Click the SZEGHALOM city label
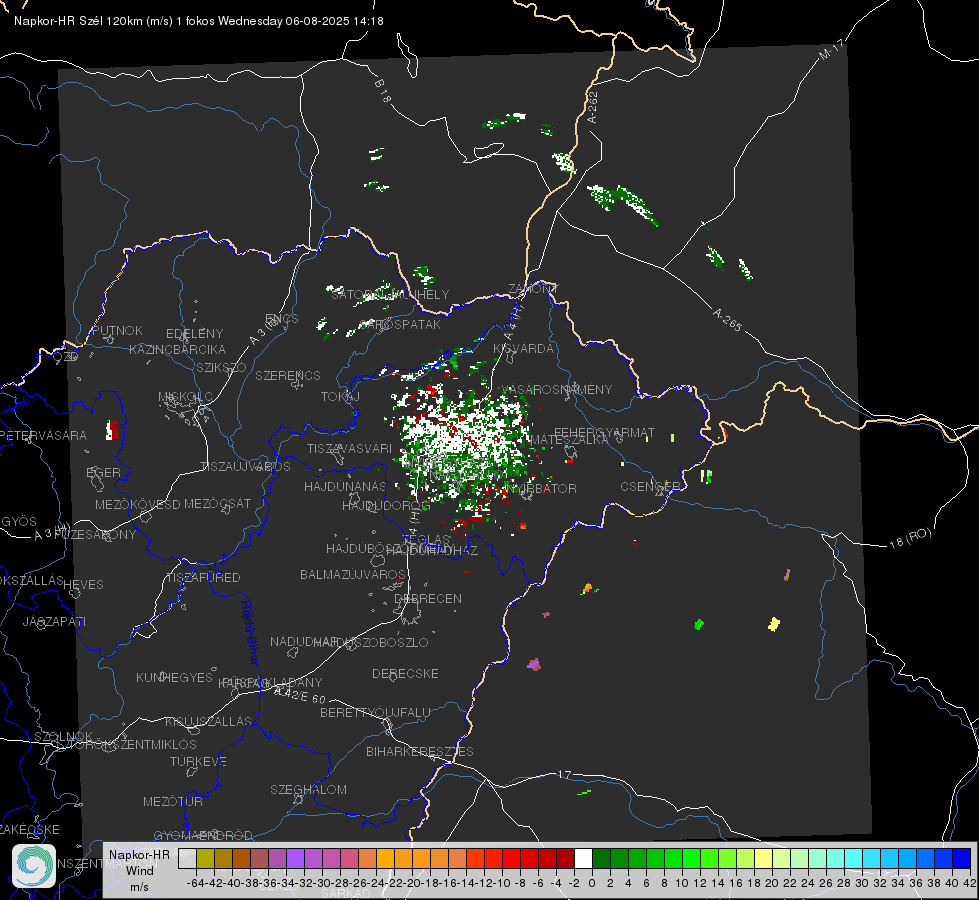Image resolution: width=979 pixels, height=900 pixels. [x=308, y=789]
